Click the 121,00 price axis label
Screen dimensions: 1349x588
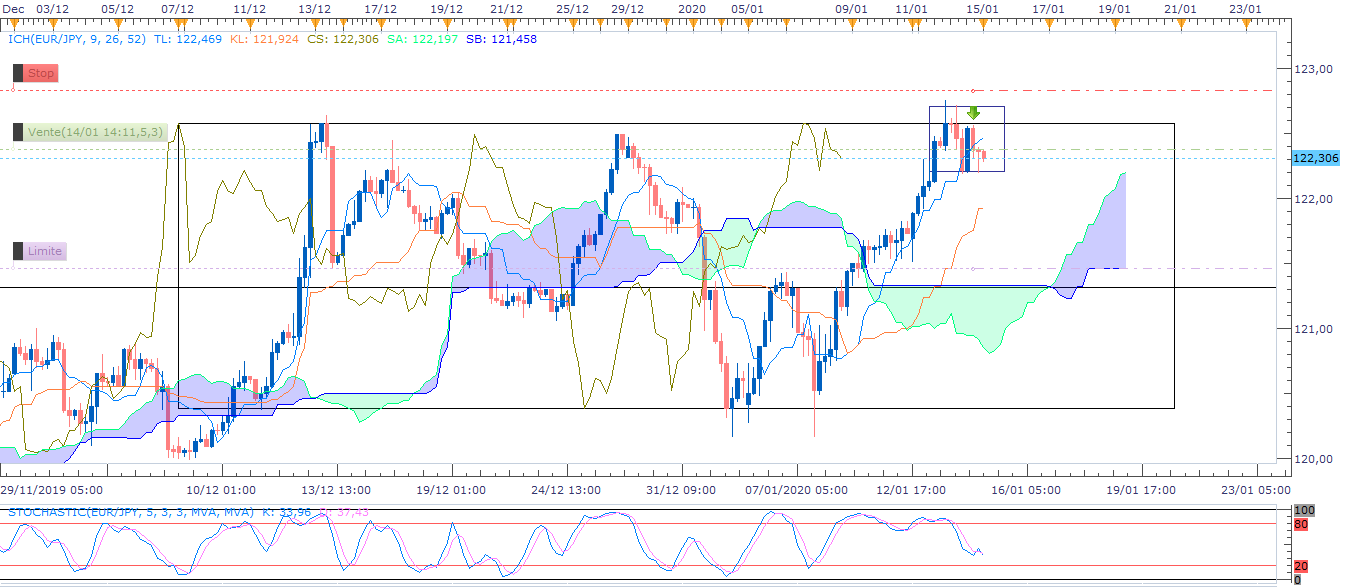tap(1313, 329)
